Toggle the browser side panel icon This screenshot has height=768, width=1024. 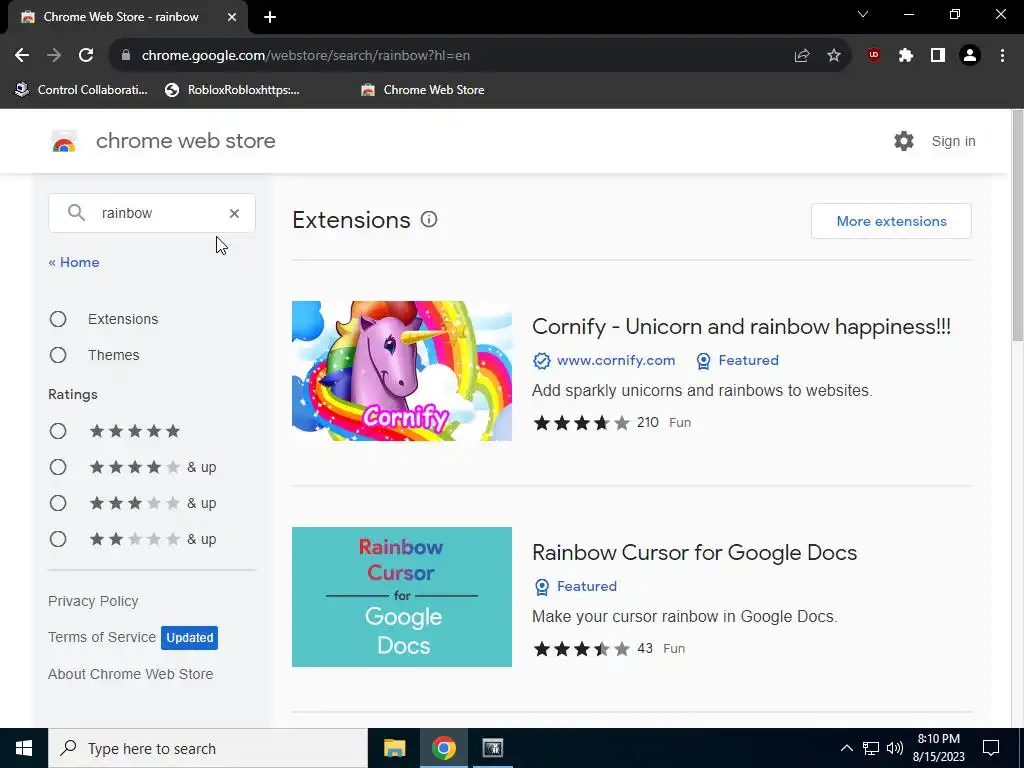coord(938,56)
